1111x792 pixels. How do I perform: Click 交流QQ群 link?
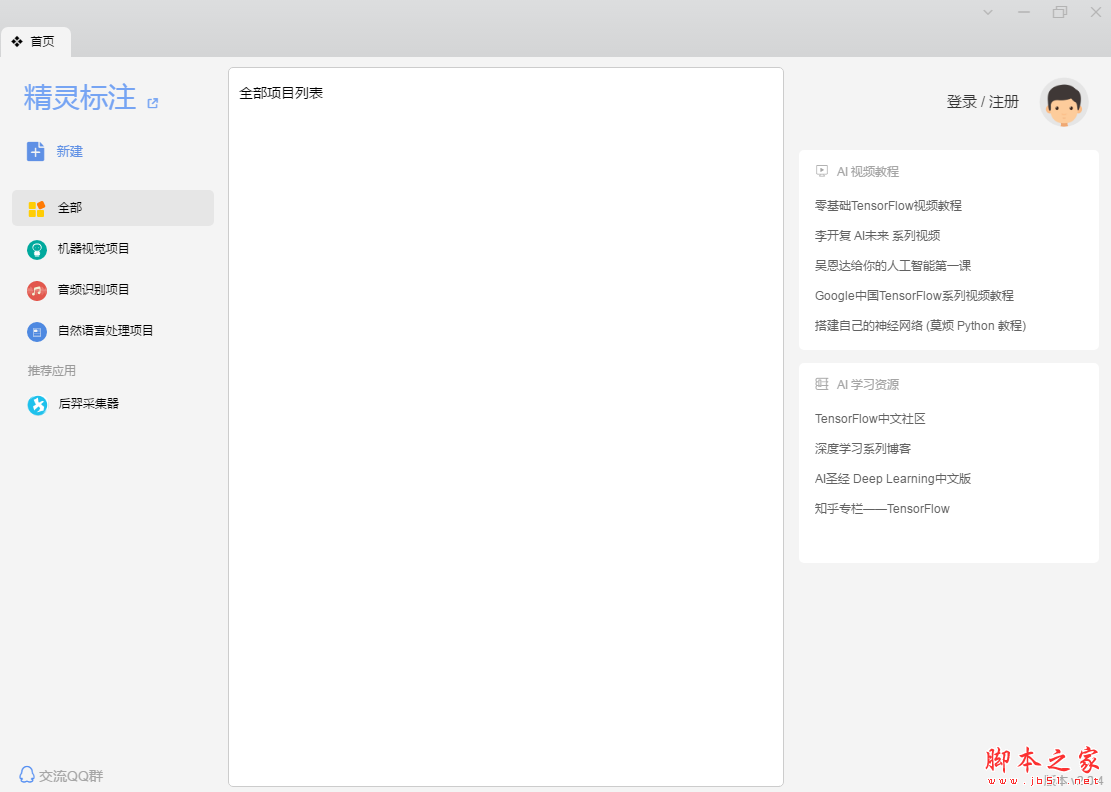[71, 776]
